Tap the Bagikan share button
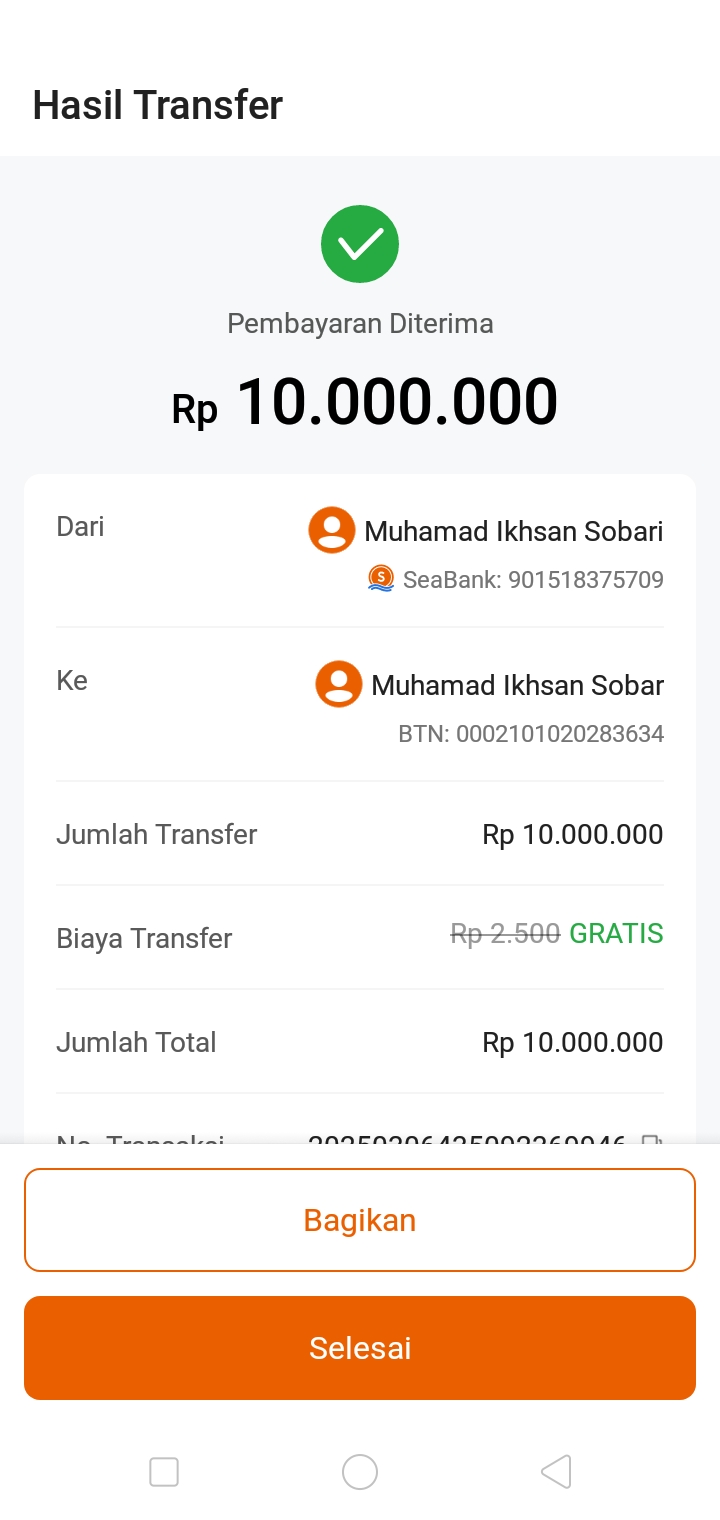 tap(360, 1220)
